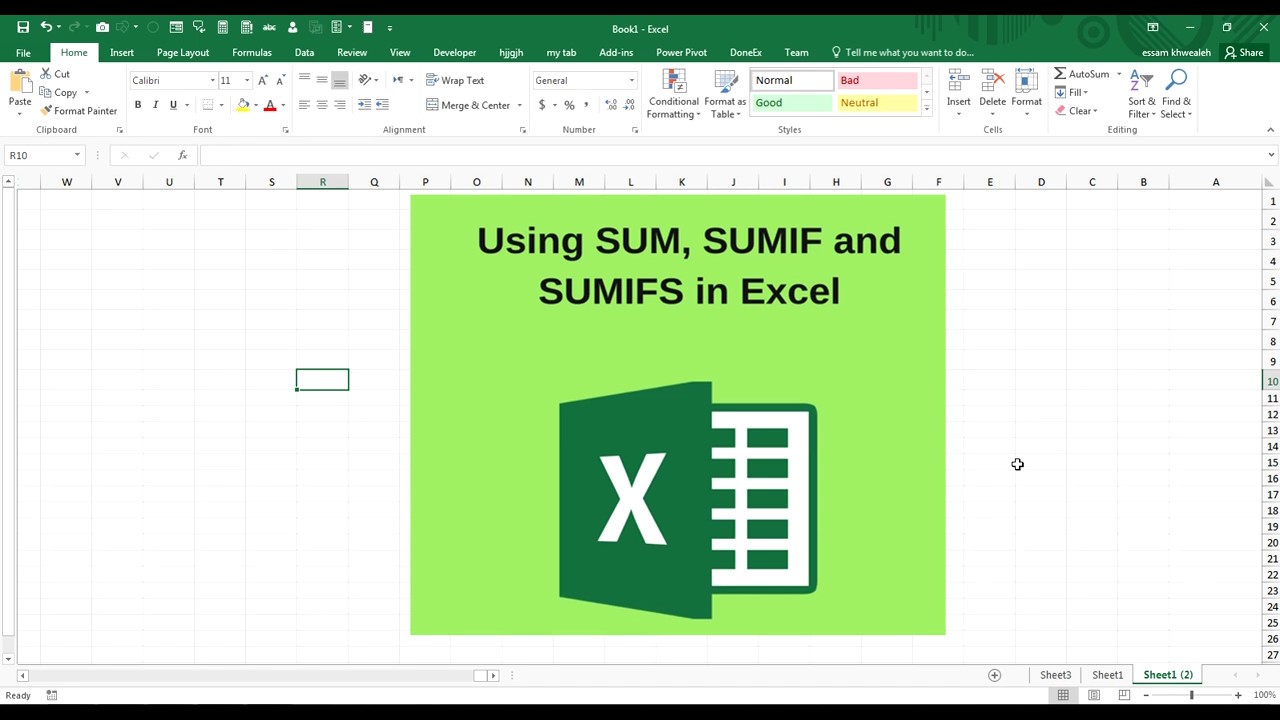
Task: Apply the yellow fill color
Action: tap(243, 105)
